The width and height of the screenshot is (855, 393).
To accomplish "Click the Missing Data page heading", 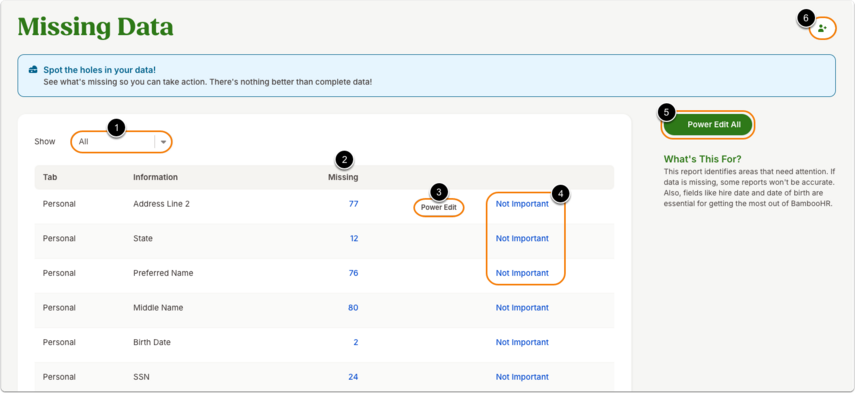I will pyautogui.click(x=95, y=27).
